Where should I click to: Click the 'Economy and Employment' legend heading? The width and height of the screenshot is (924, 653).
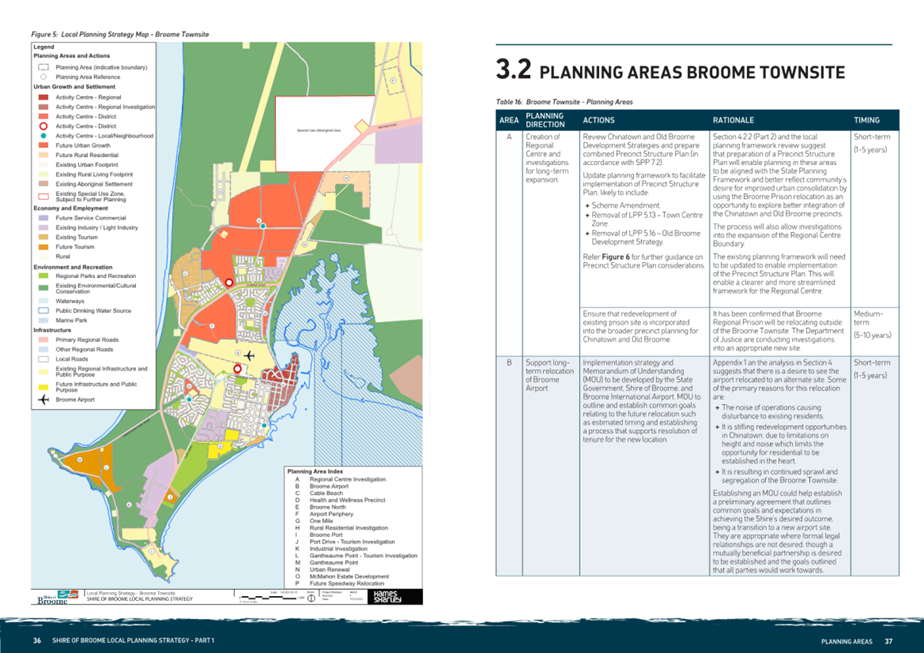point(71,208)
